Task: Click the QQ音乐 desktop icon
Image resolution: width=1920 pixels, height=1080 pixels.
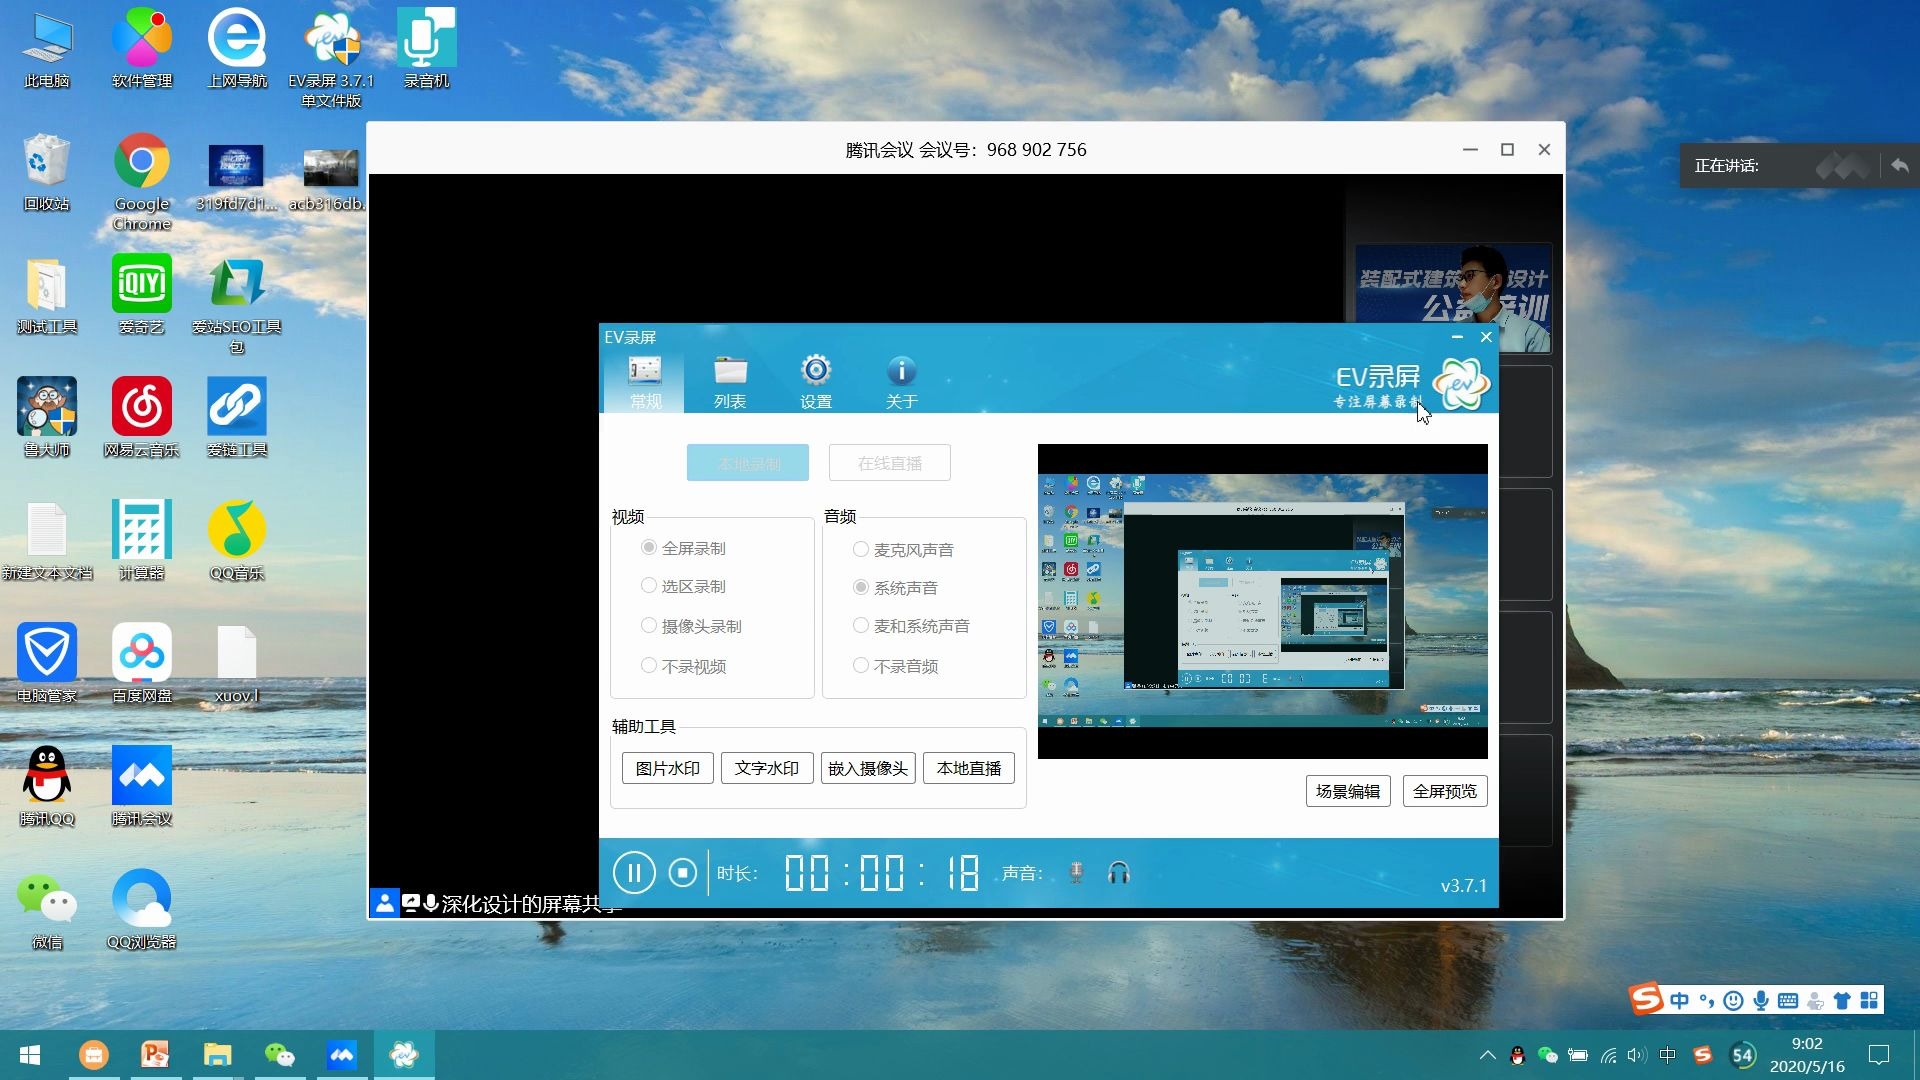Action: 237,541
